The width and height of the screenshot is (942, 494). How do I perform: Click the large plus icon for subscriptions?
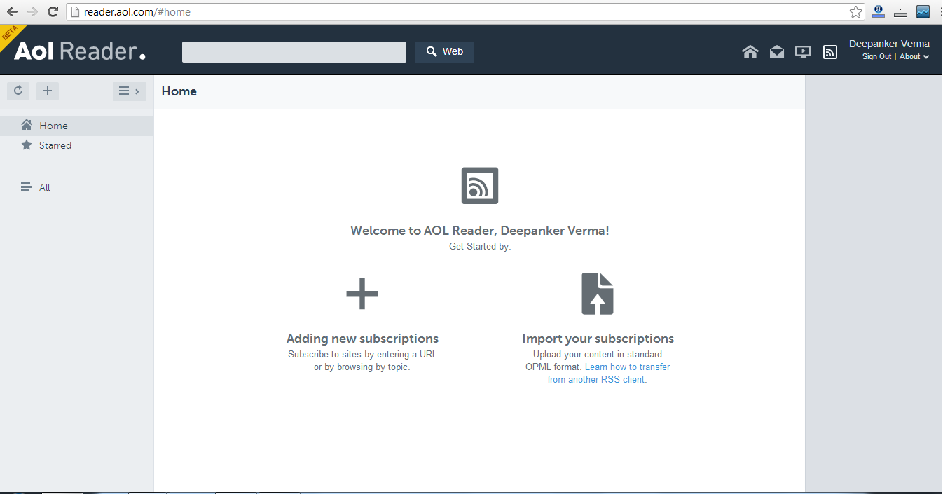point(362,294)
